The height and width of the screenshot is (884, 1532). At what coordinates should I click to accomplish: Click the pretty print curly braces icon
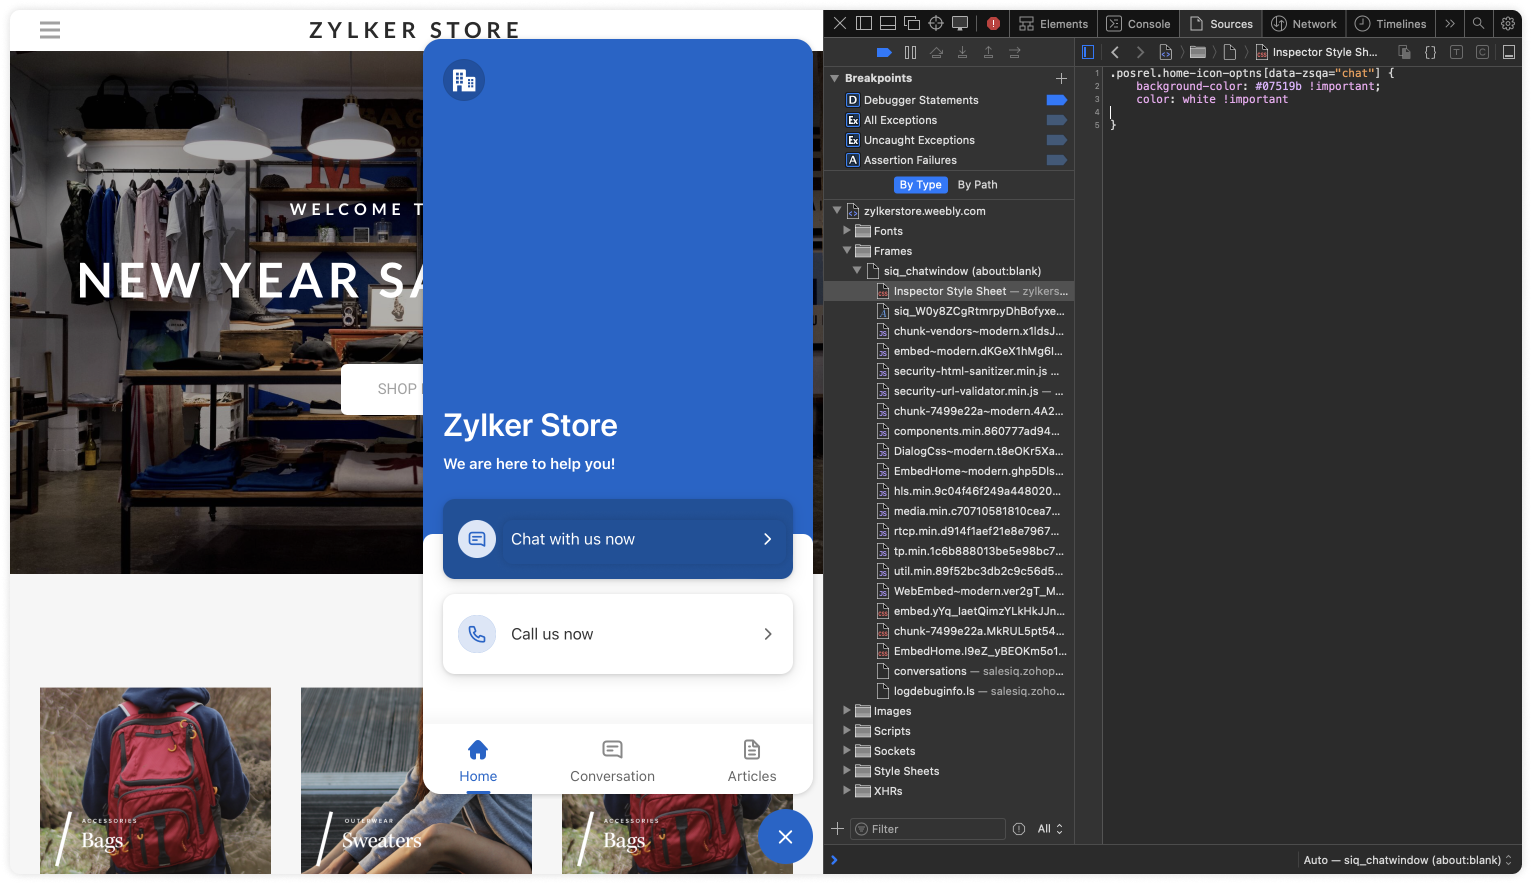(x=1430, y=52)
